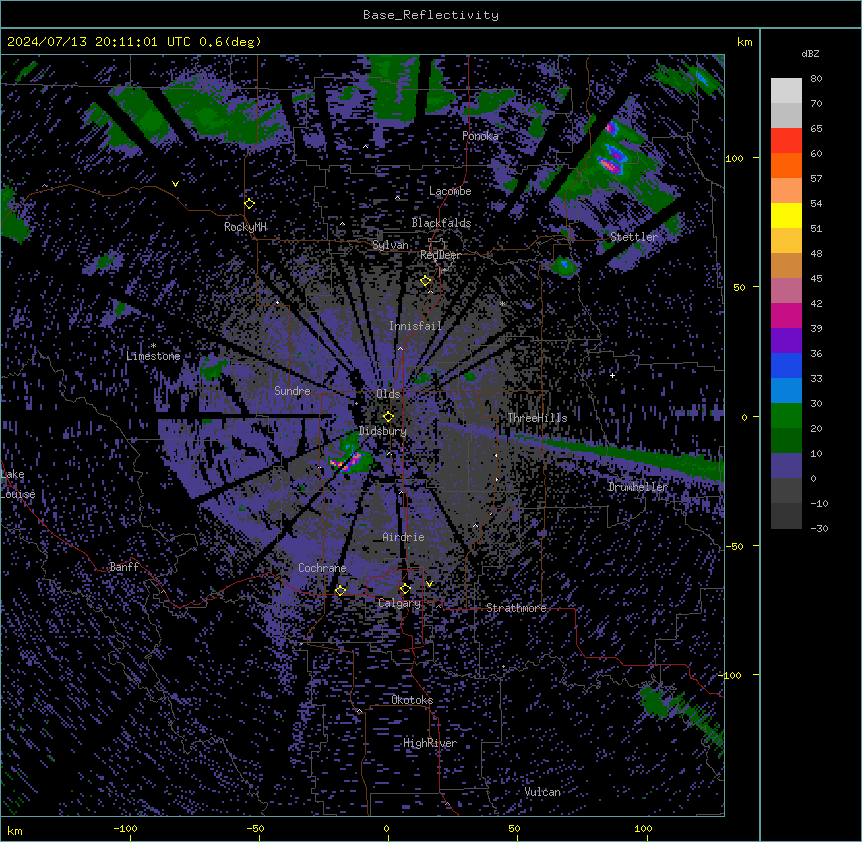
Task: Click the intense storm cells north of Stettler
Action: tap(612, 149)
